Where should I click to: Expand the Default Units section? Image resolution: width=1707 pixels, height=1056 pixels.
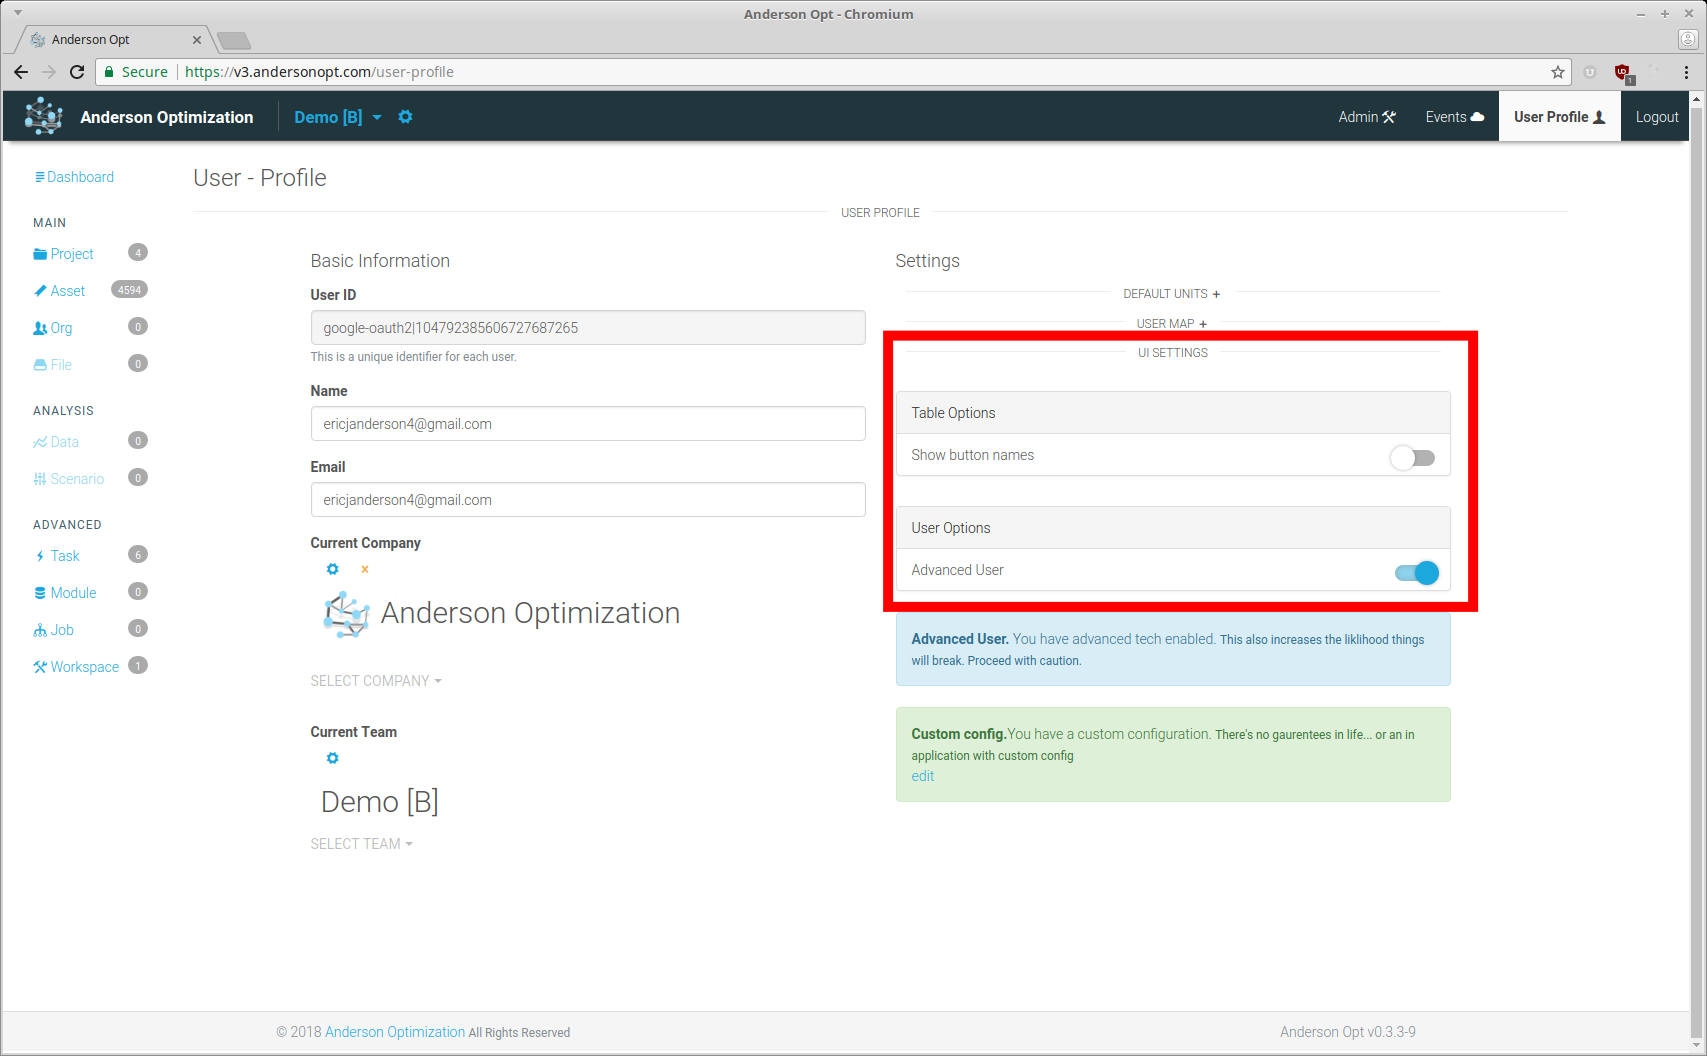coord(1171,294)
